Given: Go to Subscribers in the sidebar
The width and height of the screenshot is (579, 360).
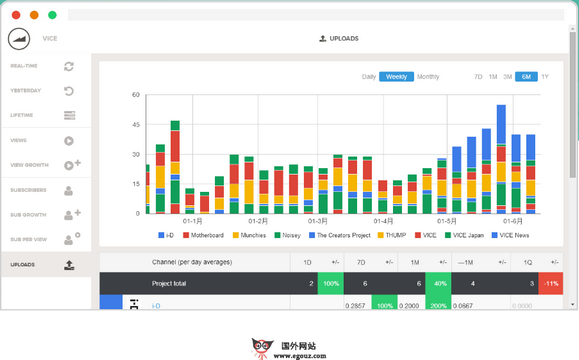Looking at the screenshot, I should 46,190.
